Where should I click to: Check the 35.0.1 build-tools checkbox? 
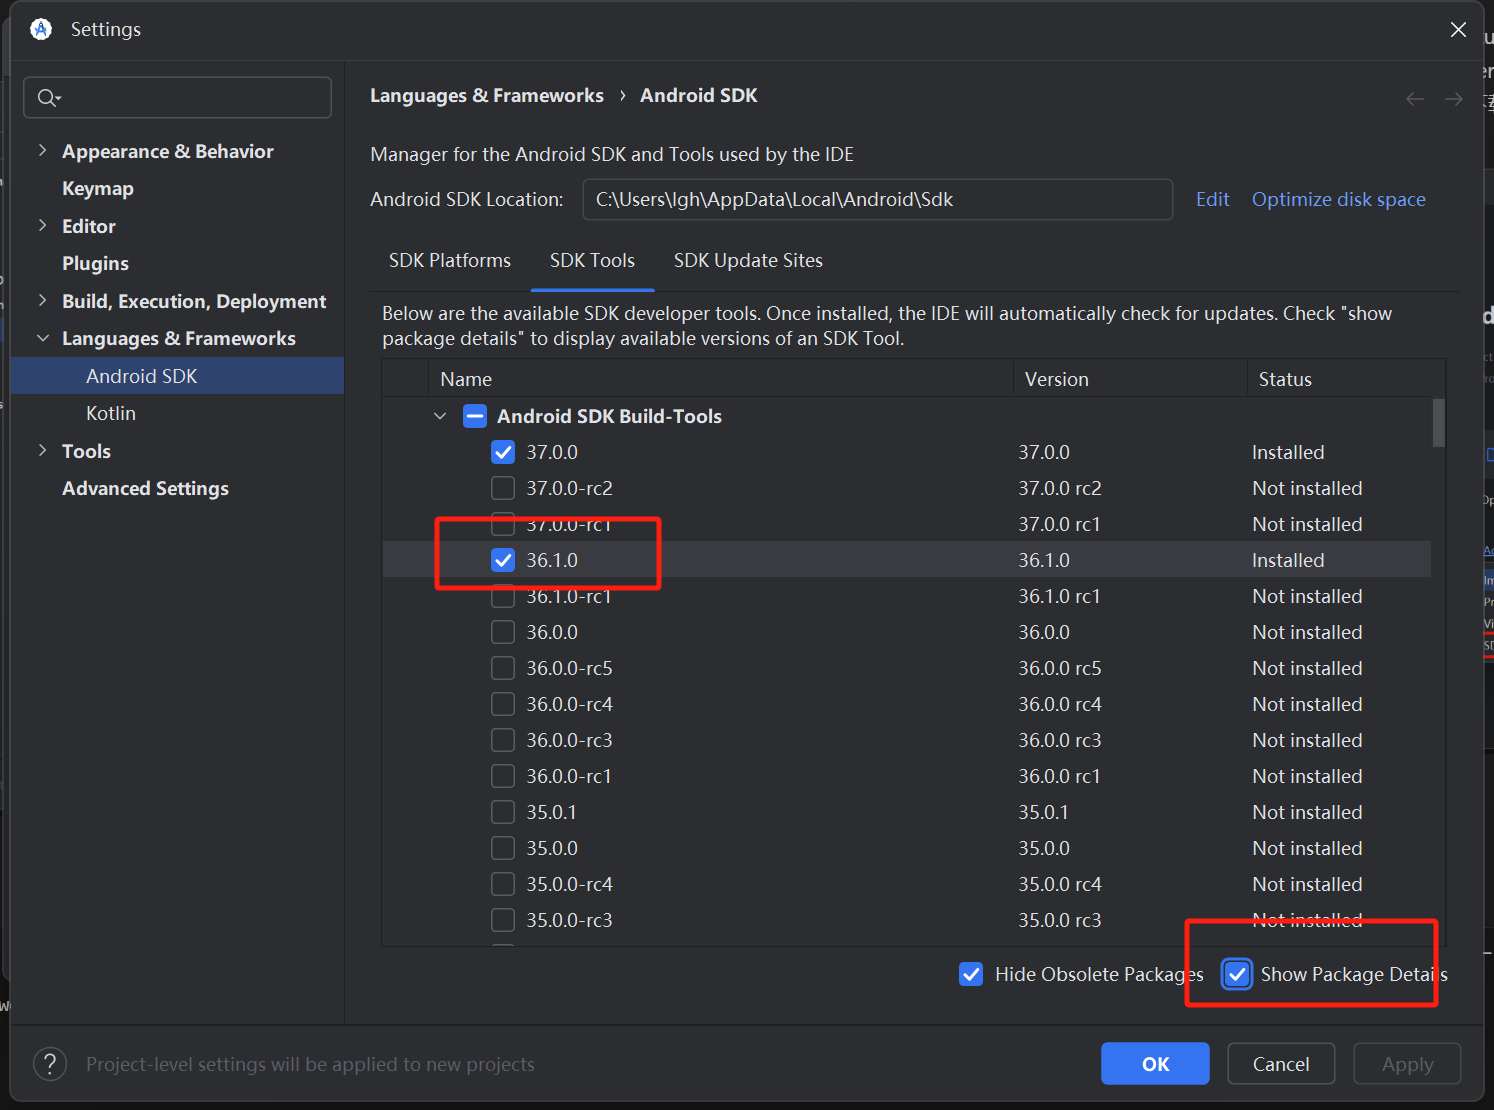(503, 812)
